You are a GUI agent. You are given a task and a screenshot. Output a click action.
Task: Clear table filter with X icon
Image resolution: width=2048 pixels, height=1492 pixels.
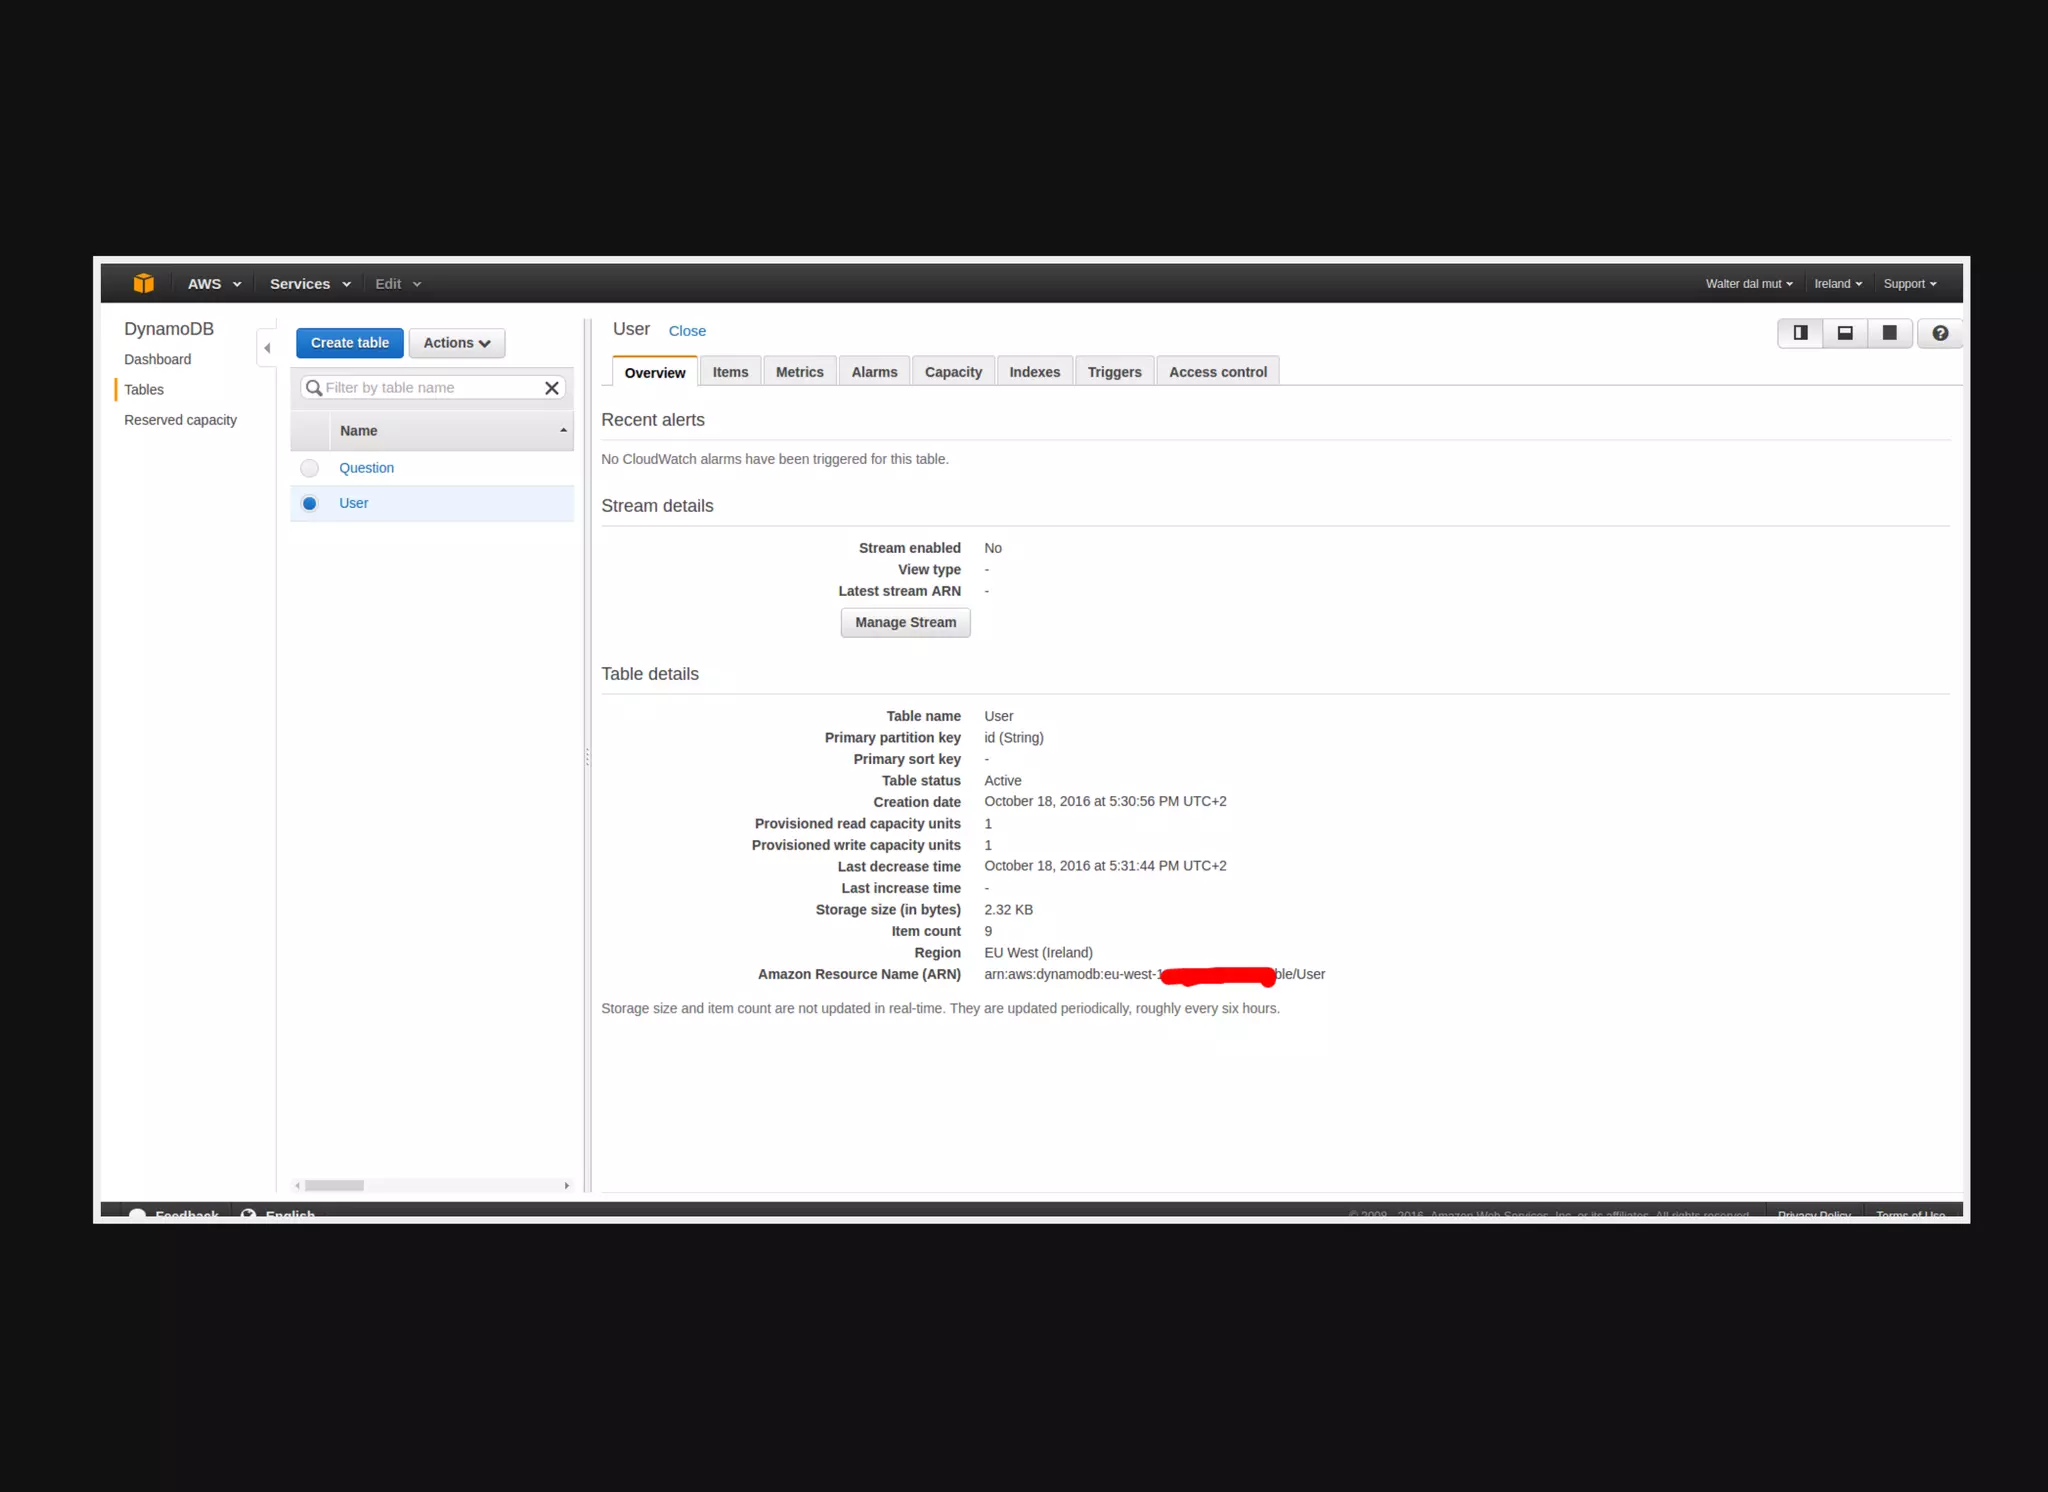[551, 388]
